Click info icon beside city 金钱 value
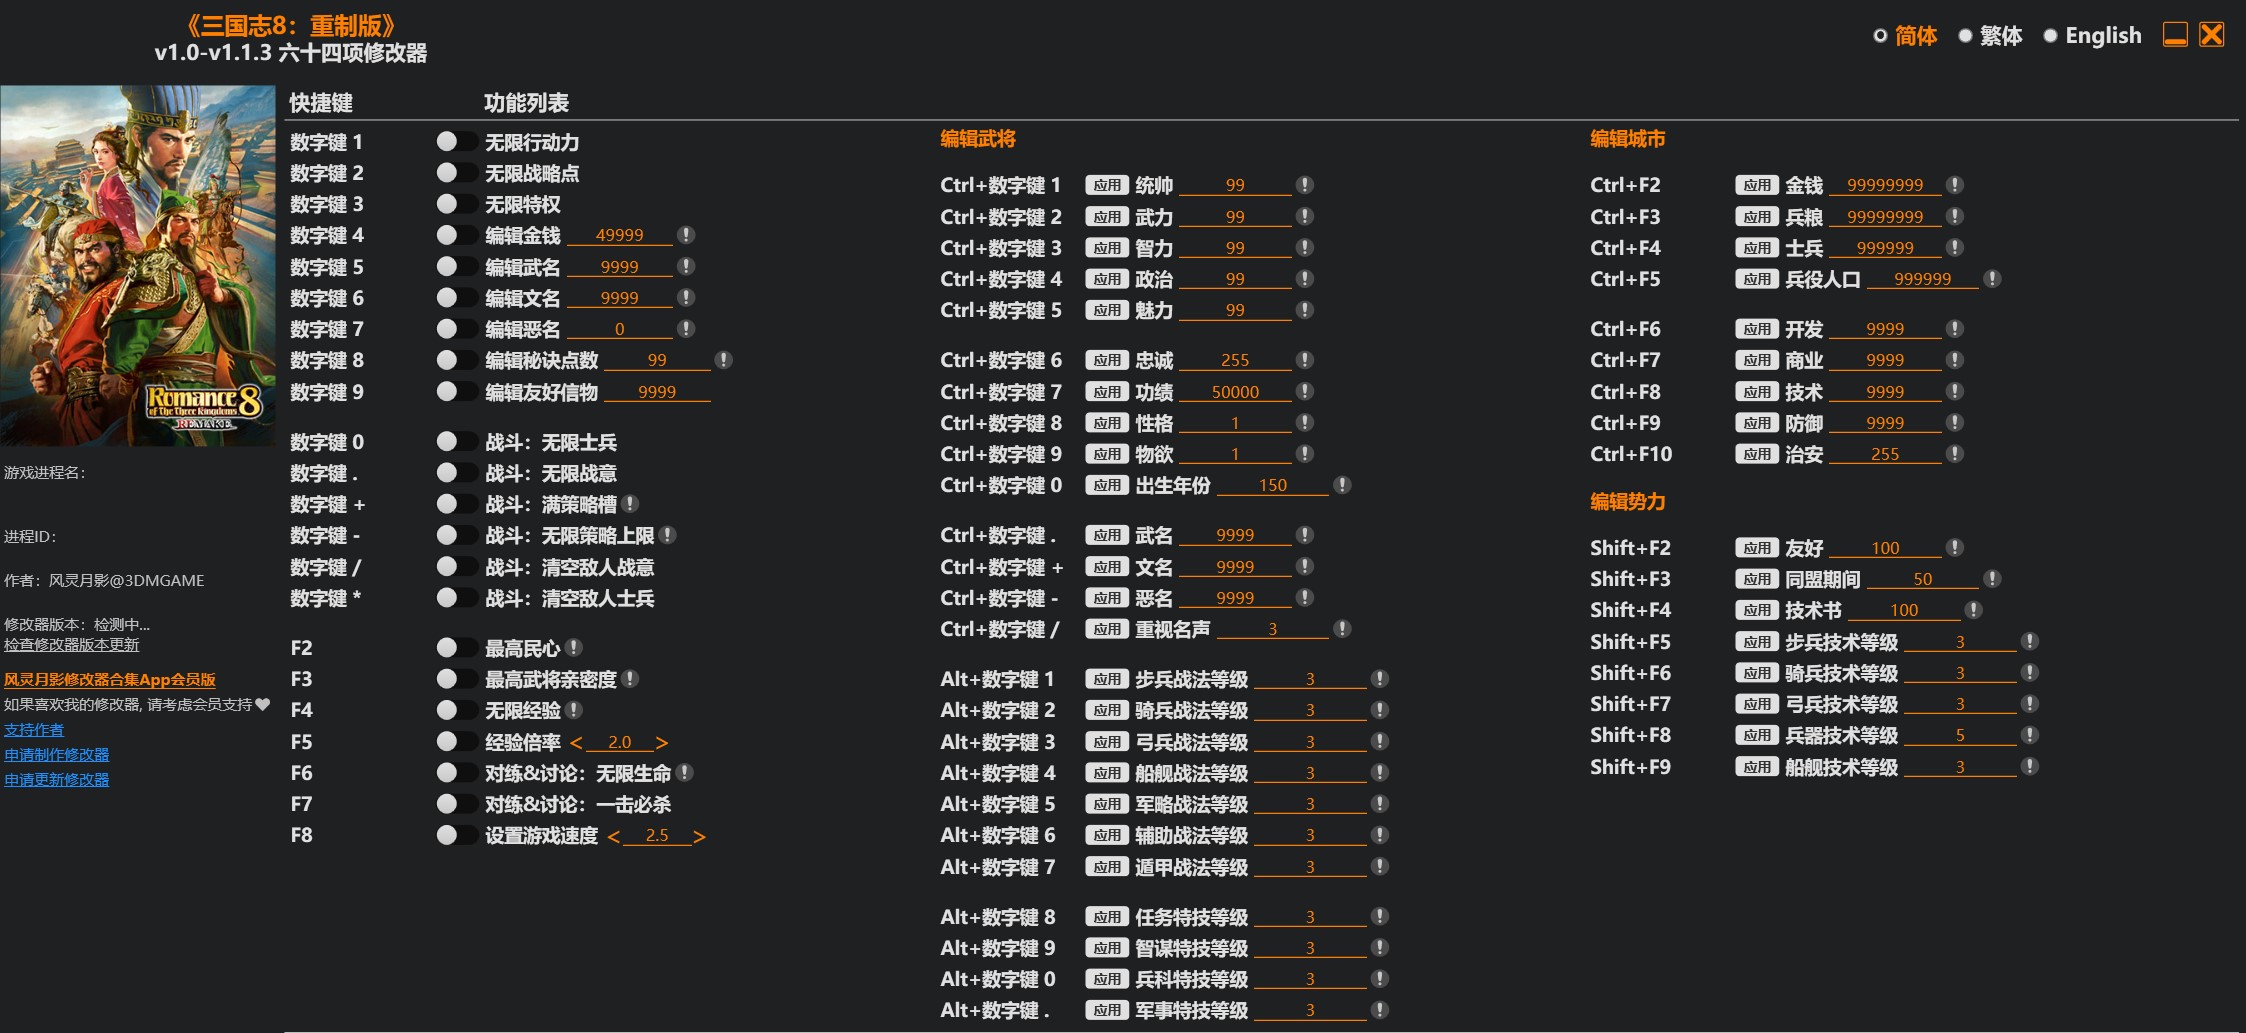Image resolution: width=2246 pixels, height=1033 pixels. (1955, 185)
